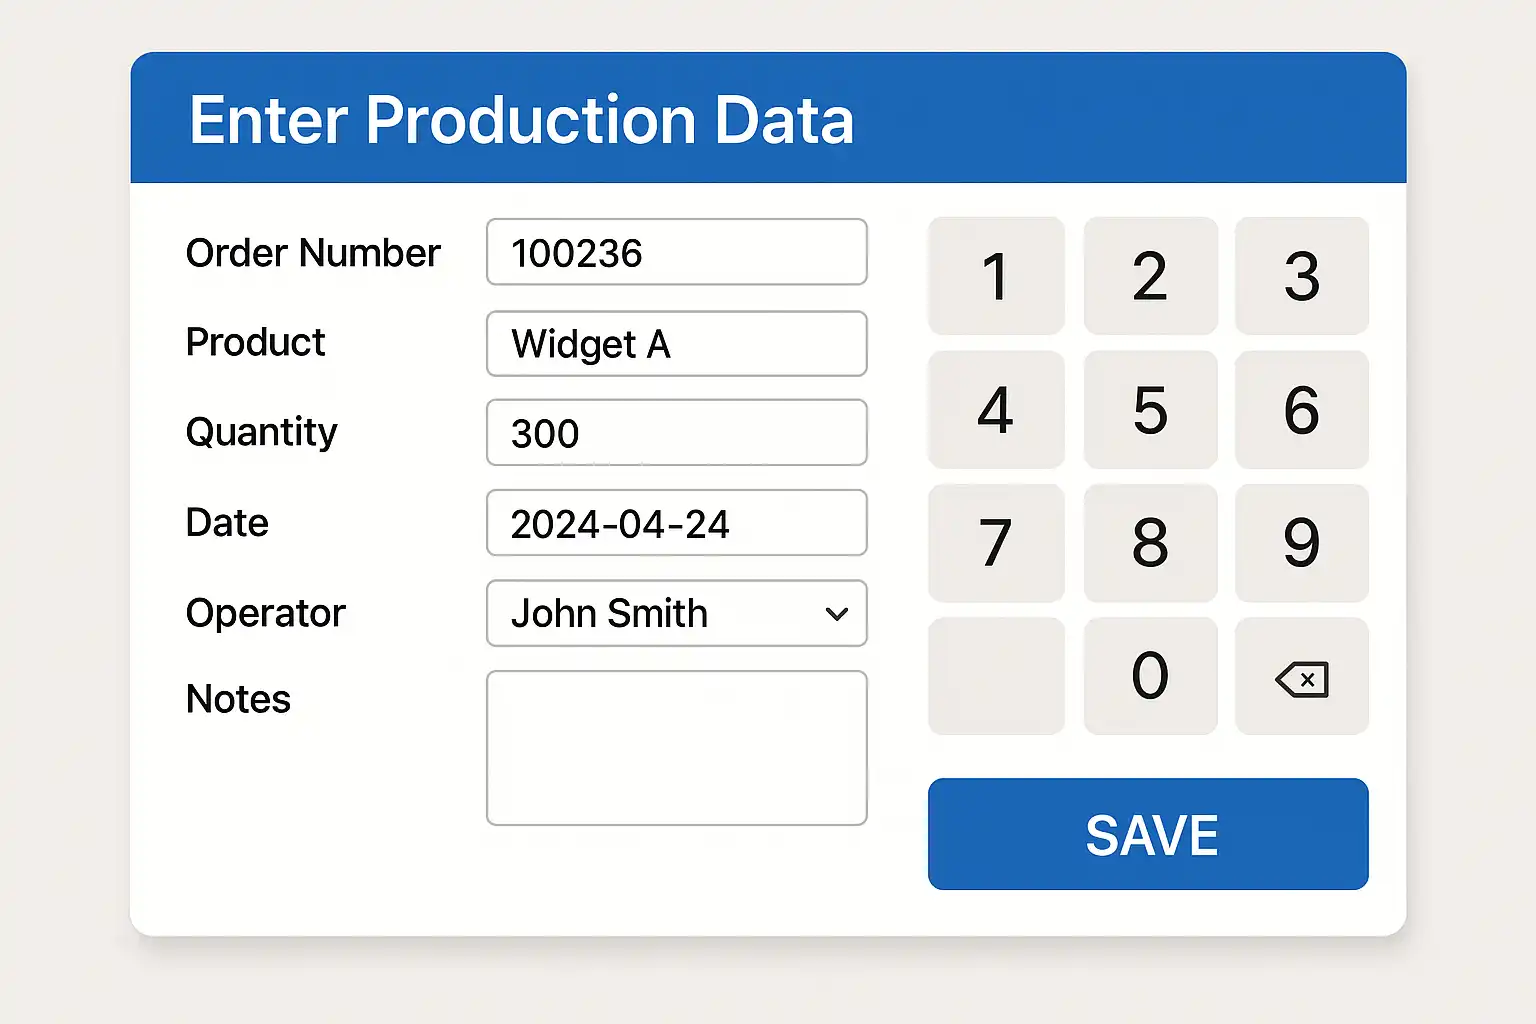Click the Date field showing 2024-04-24
This screenshot has height=1024, width=1536.
click(676, 523)
